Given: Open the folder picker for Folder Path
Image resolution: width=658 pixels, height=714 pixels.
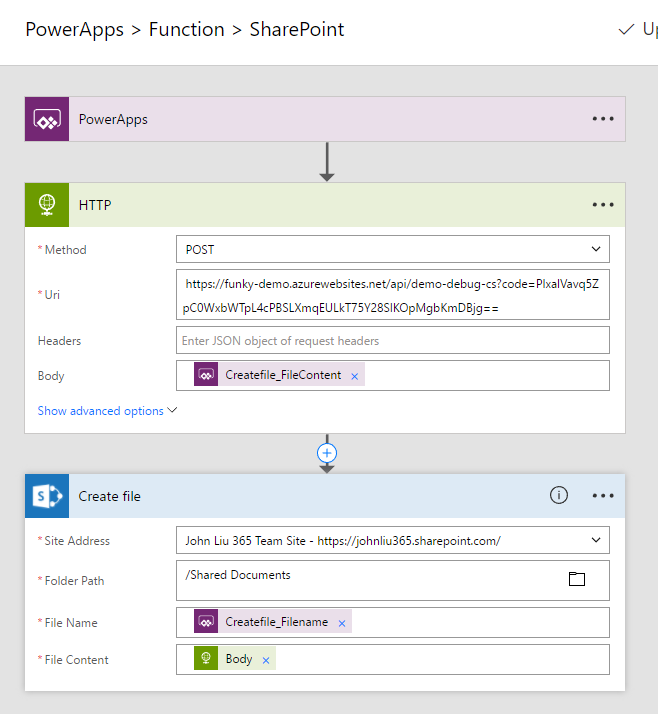Looking at the screenshot, I should click(x=576, y=579).
